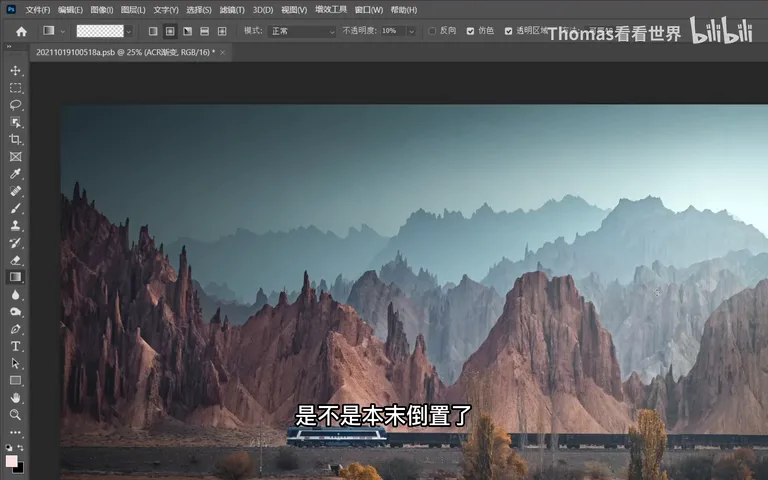Open the 图层(L) menu

(x=133, y=10)
